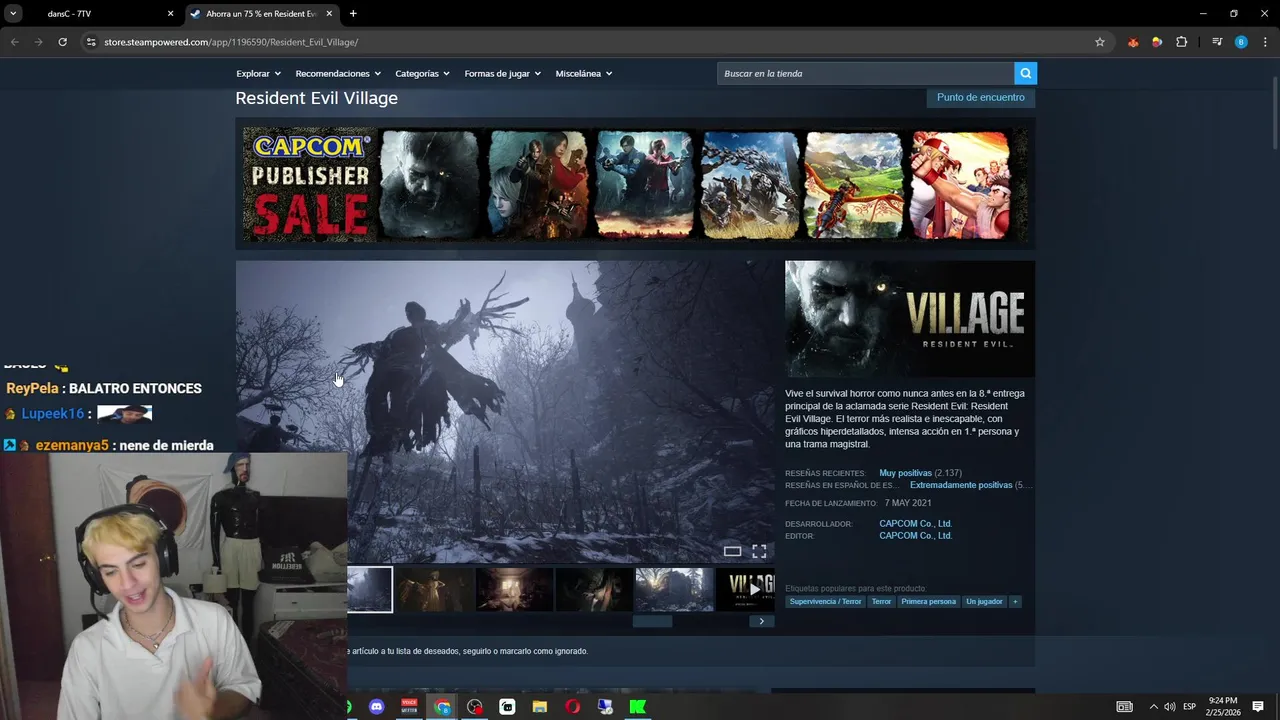Open OBS recording app in the taskbar
This screenshot has width=1280, height=720.
(475, 707)
